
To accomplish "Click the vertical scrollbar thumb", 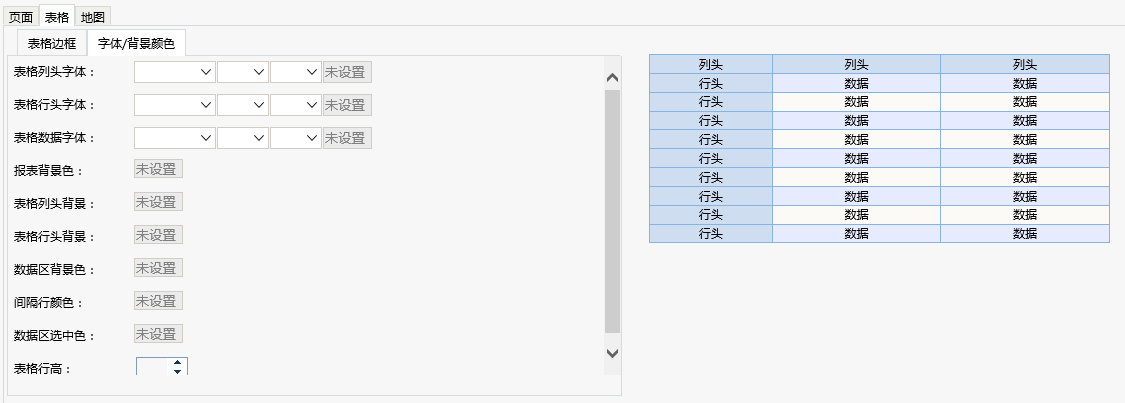I will coord(612,212).
